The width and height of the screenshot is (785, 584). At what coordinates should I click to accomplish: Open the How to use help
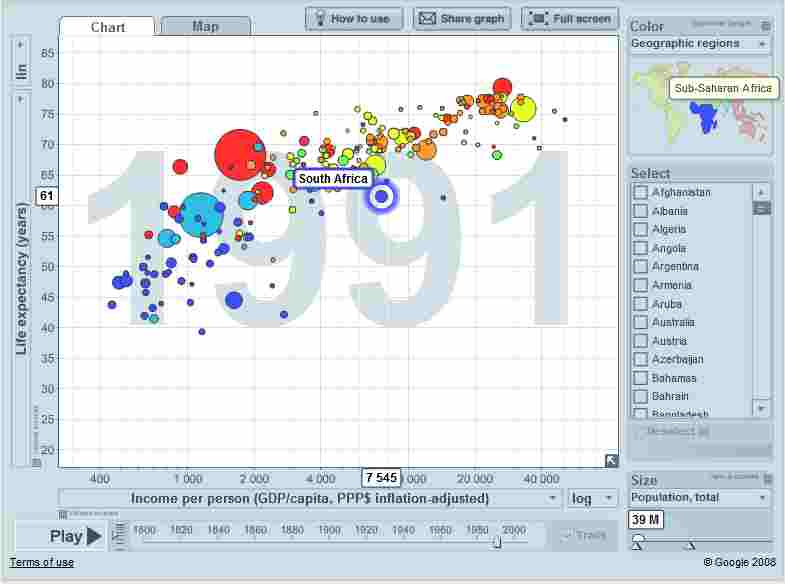click(354, 18)
